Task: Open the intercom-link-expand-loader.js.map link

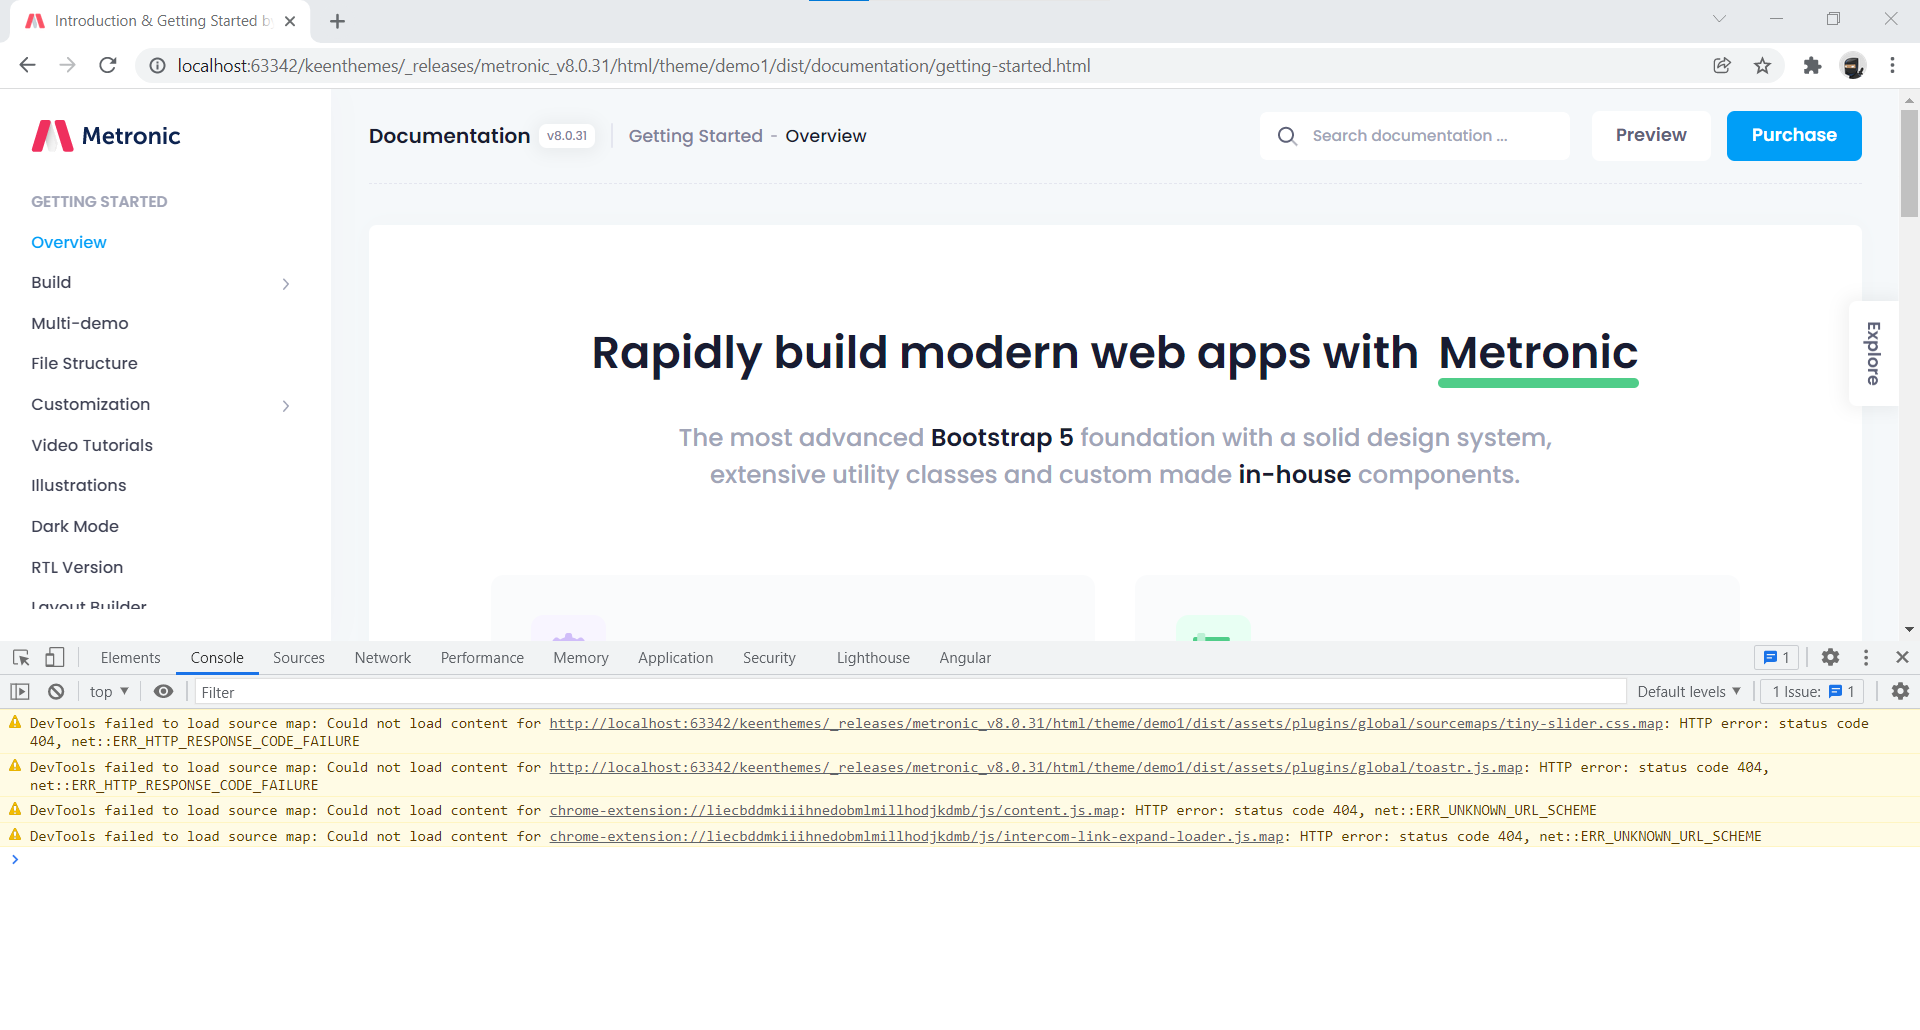Action: point(917,836)
